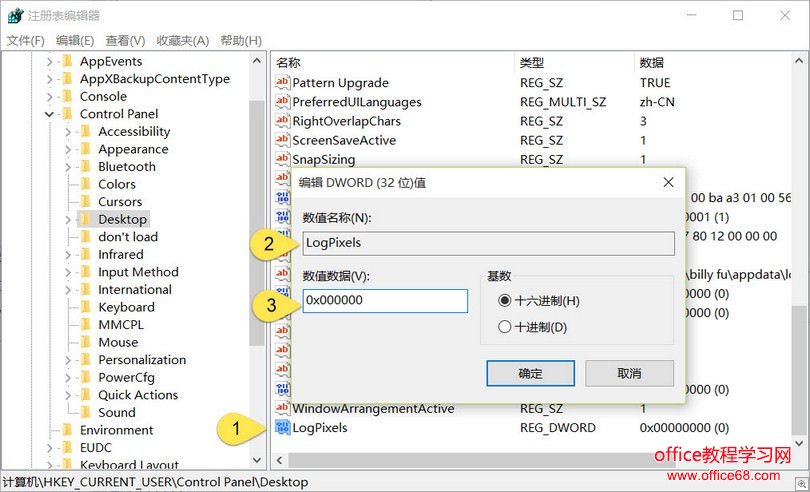Click the 类型 column header
810x492 pixels.
click(x=574, y=63)
